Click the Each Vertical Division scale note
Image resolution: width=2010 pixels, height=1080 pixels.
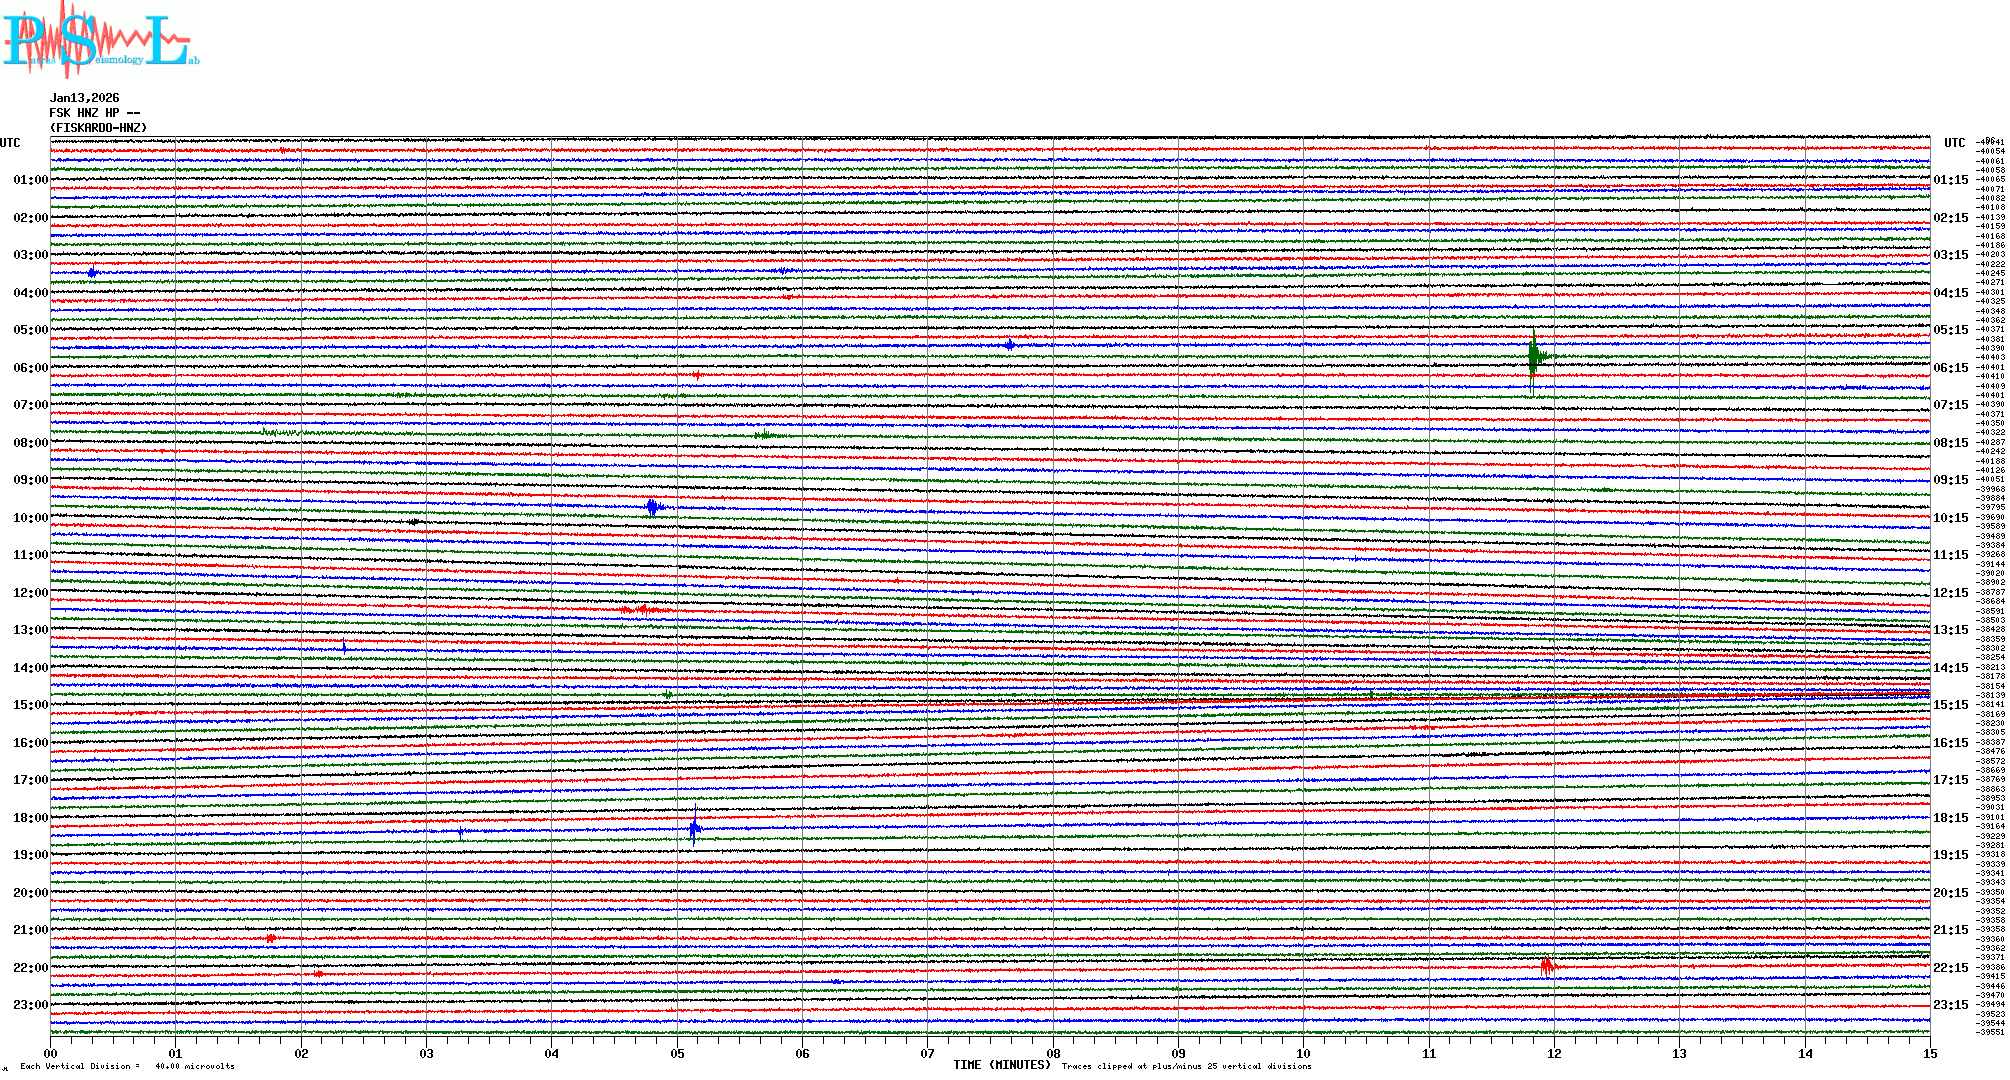(127, 1066)
